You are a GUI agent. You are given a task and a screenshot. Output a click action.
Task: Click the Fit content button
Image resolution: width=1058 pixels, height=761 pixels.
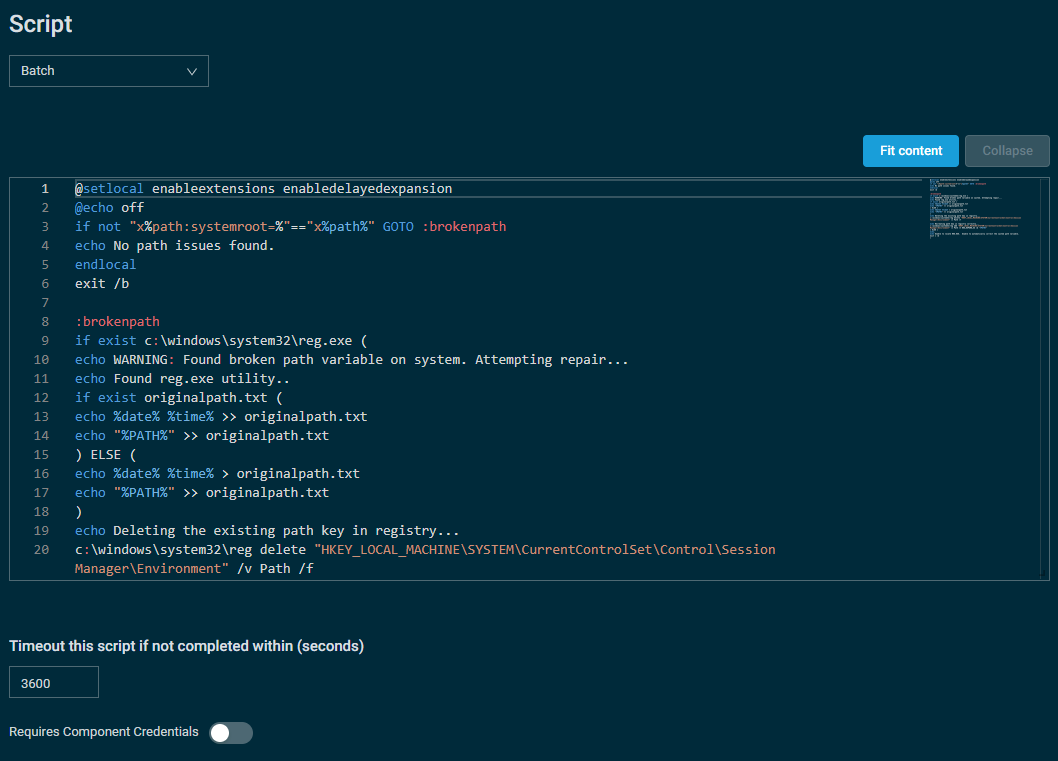[910, 151]
